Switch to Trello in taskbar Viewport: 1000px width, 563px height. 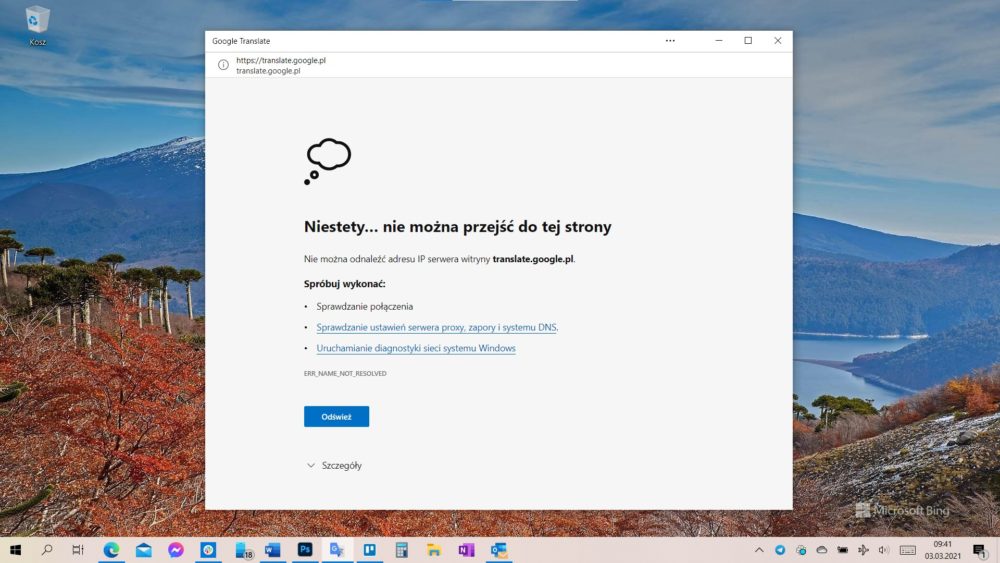point(369,550)
